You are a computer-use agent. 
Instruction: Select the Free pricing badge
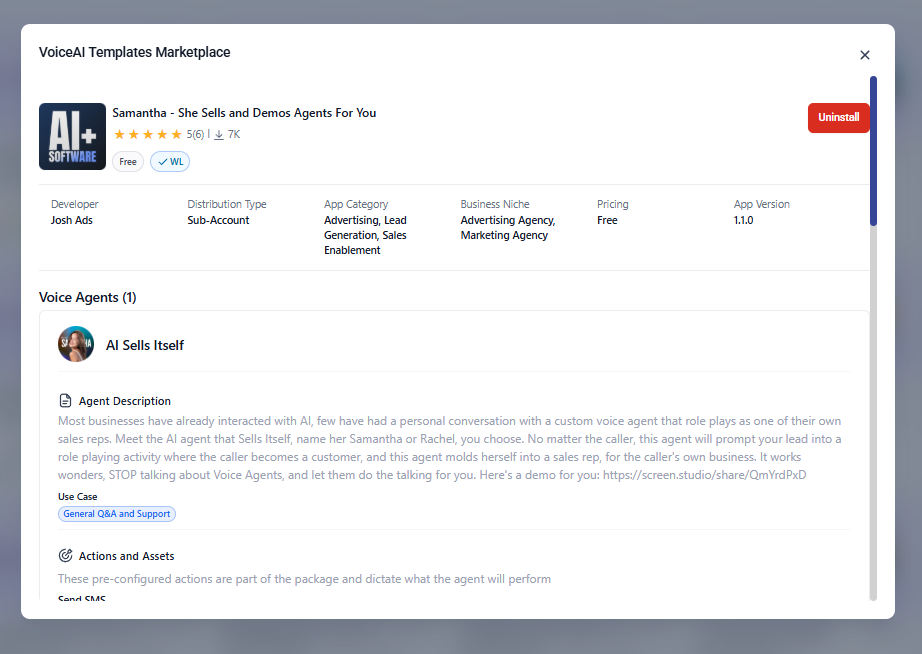128,162
